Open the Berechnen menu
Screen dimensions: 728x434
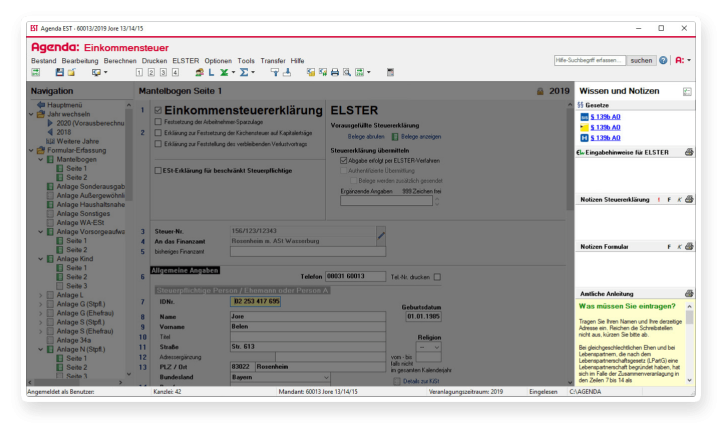pos(120,60)
